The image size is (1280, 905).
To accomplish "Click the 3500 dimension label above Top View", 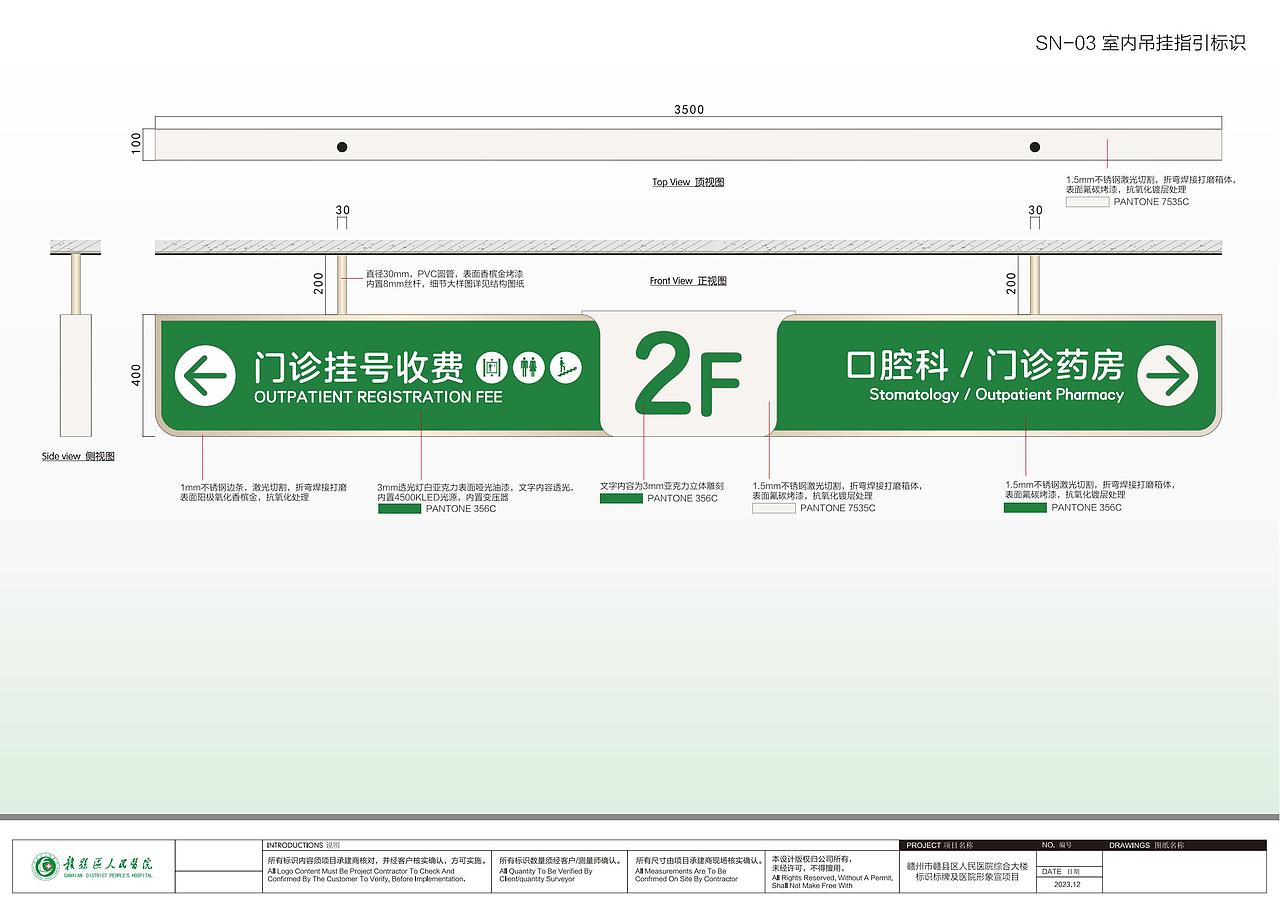I will coord(688,110).
